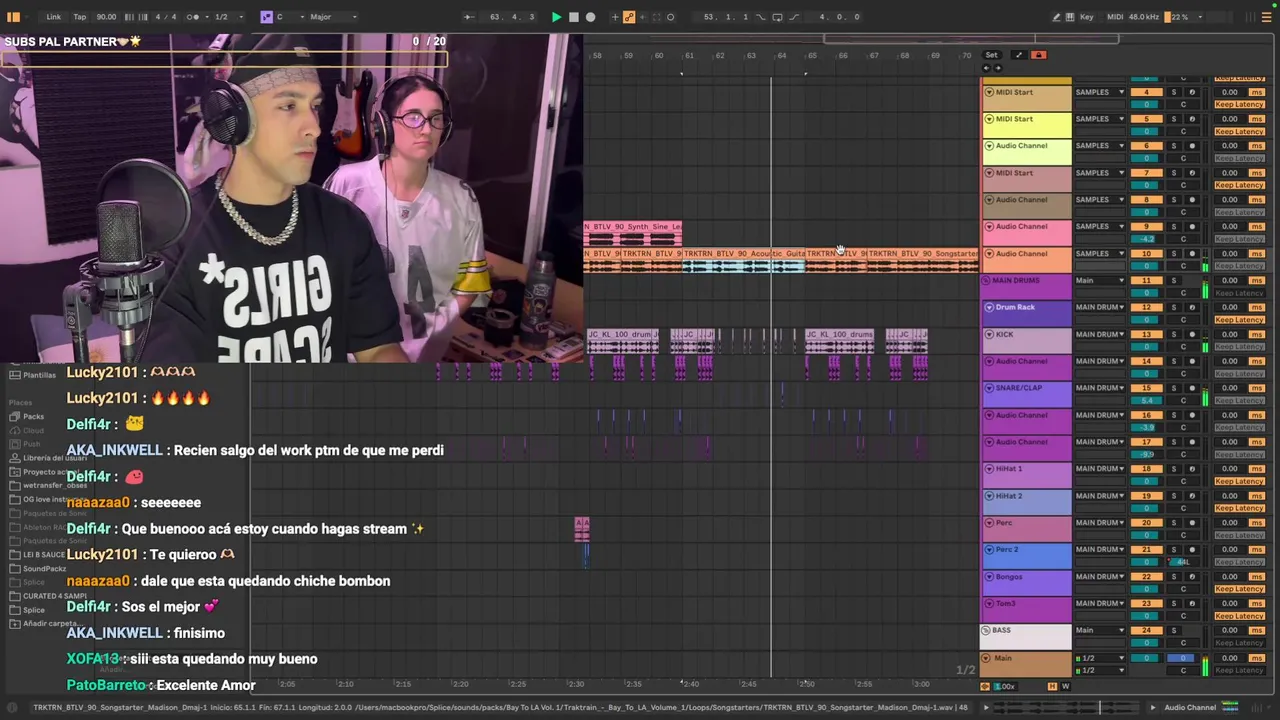Toggle the Arrangement Loop switch
This screenshot has width=1280, height=720.
777,17
